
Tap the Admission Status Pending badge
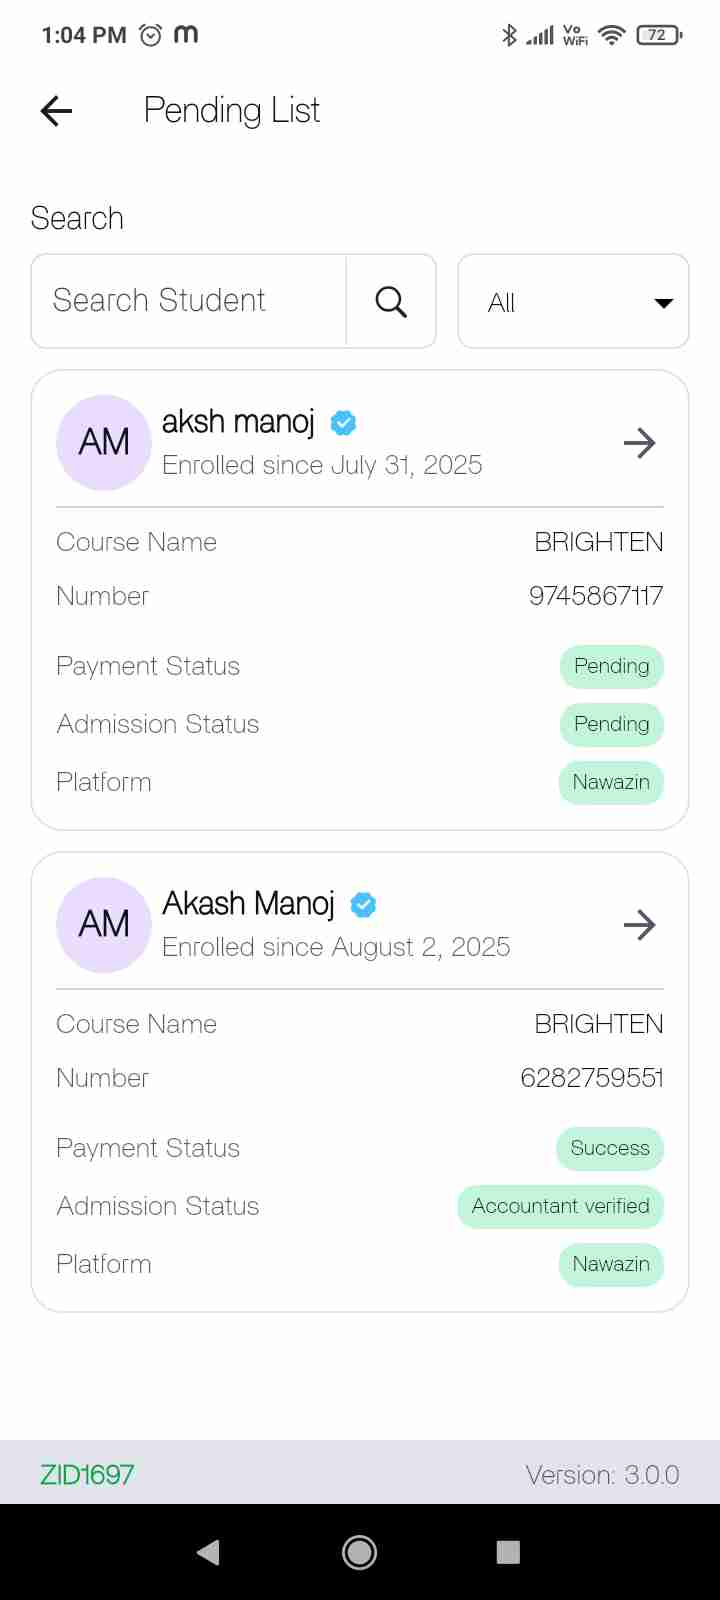point(611,725)
